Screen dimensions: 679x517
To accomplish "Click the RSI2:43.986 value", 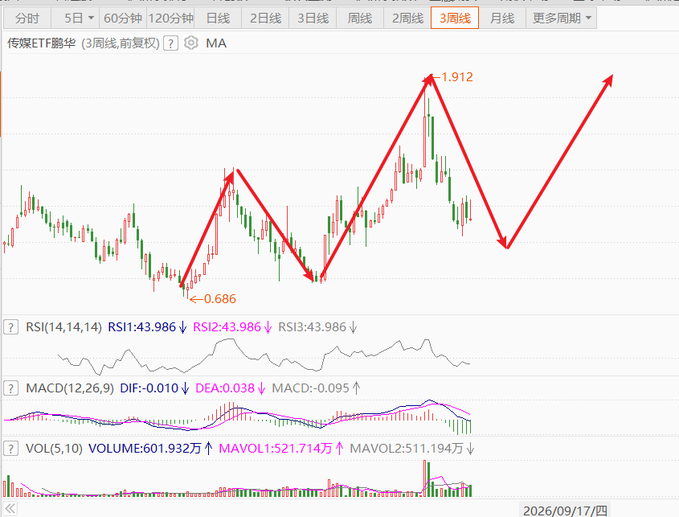I will pos(227,327).
